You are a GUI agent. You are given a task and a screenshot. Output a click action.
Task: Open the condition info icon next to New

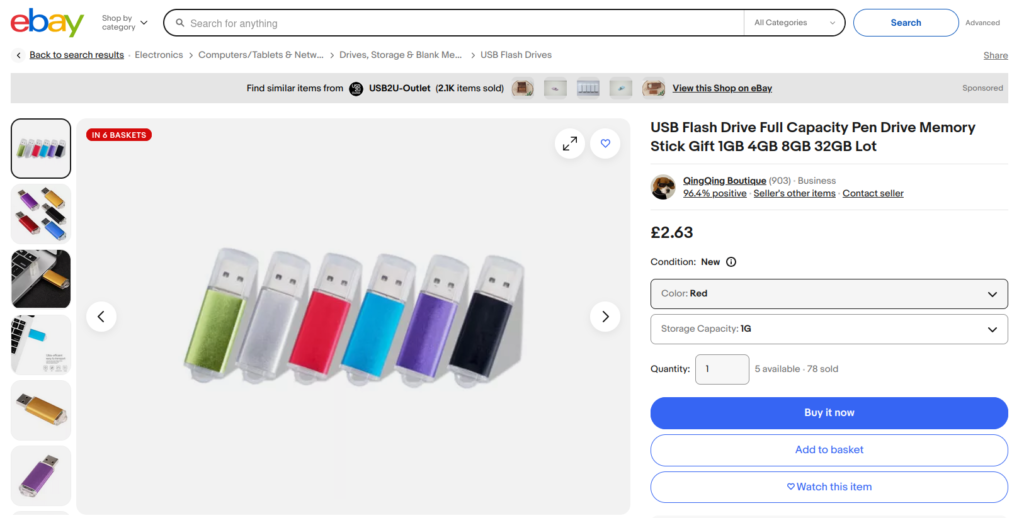[731, 262]
